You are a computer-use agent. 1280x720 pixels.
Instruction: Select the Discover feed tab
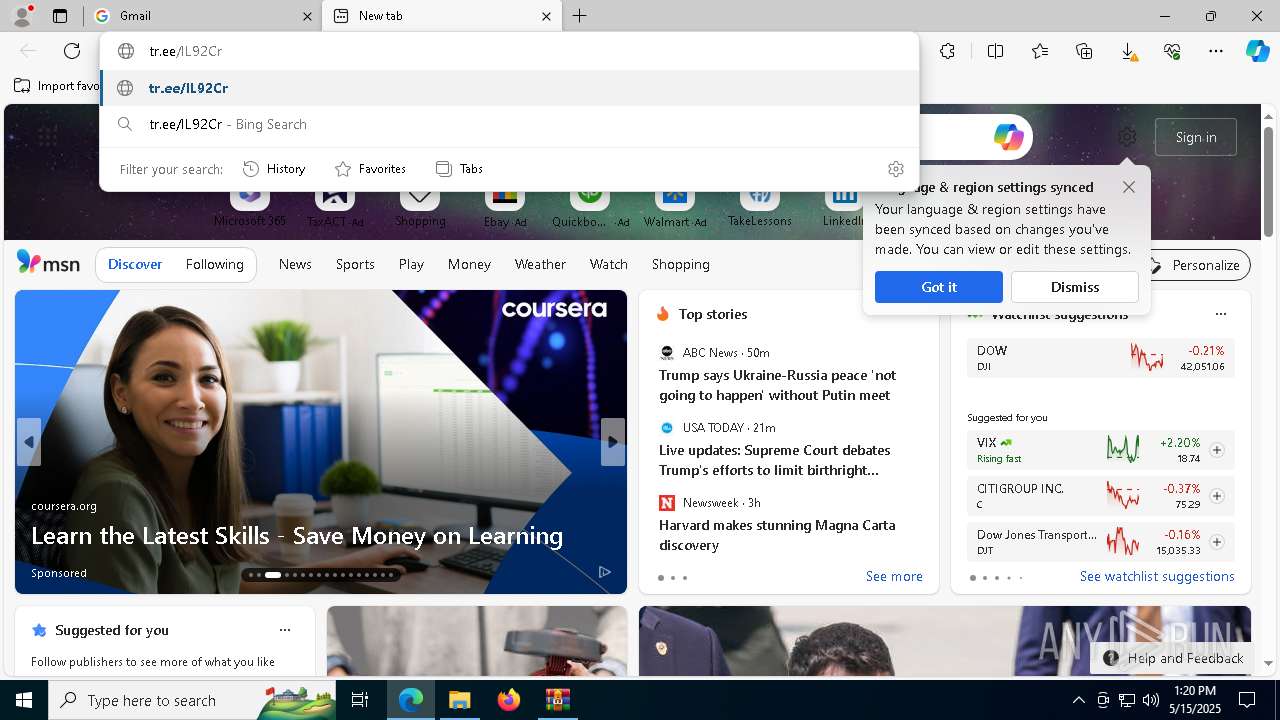(135, 265)
